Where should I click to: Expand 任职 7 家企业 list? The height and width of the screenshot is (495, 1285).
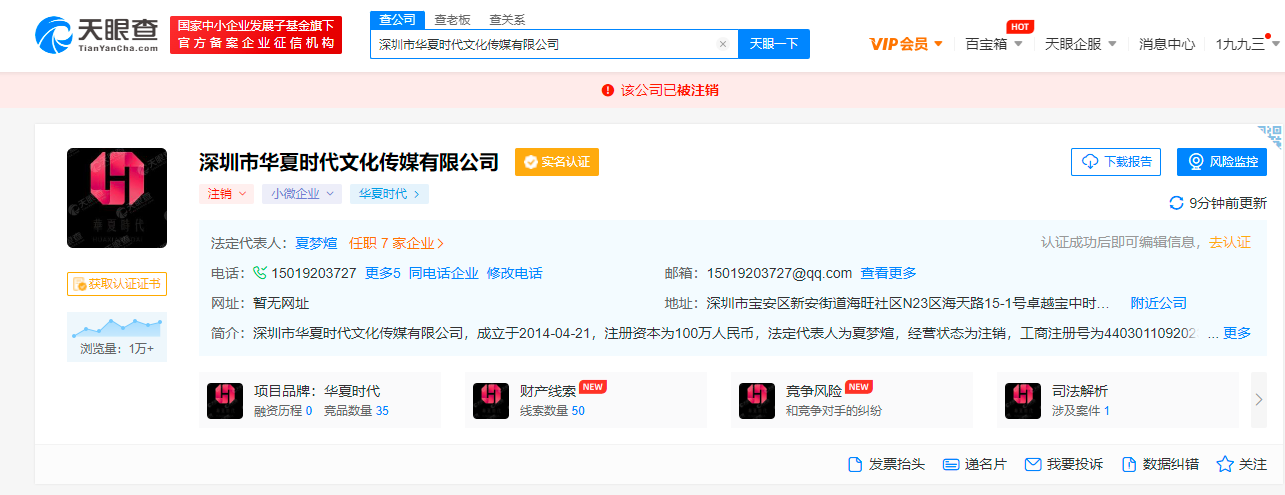coord(397,243)
